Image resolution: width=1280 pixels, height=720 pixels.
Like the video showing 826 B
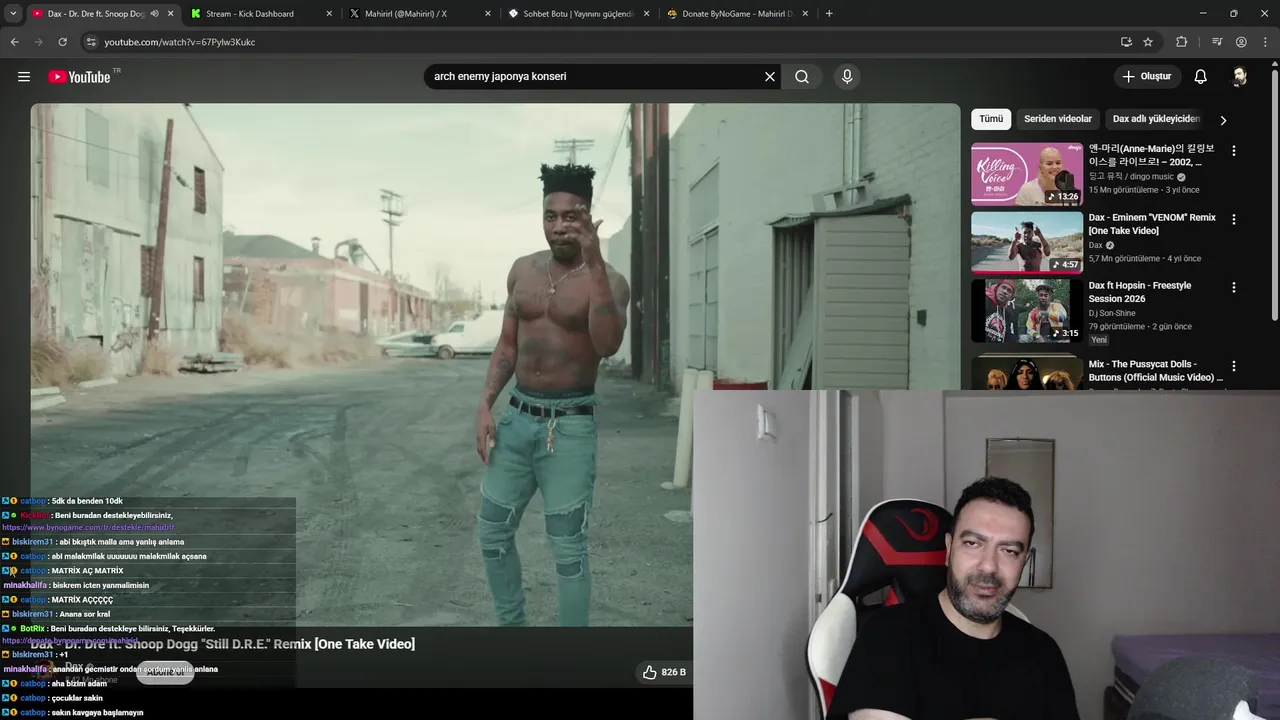664,672
